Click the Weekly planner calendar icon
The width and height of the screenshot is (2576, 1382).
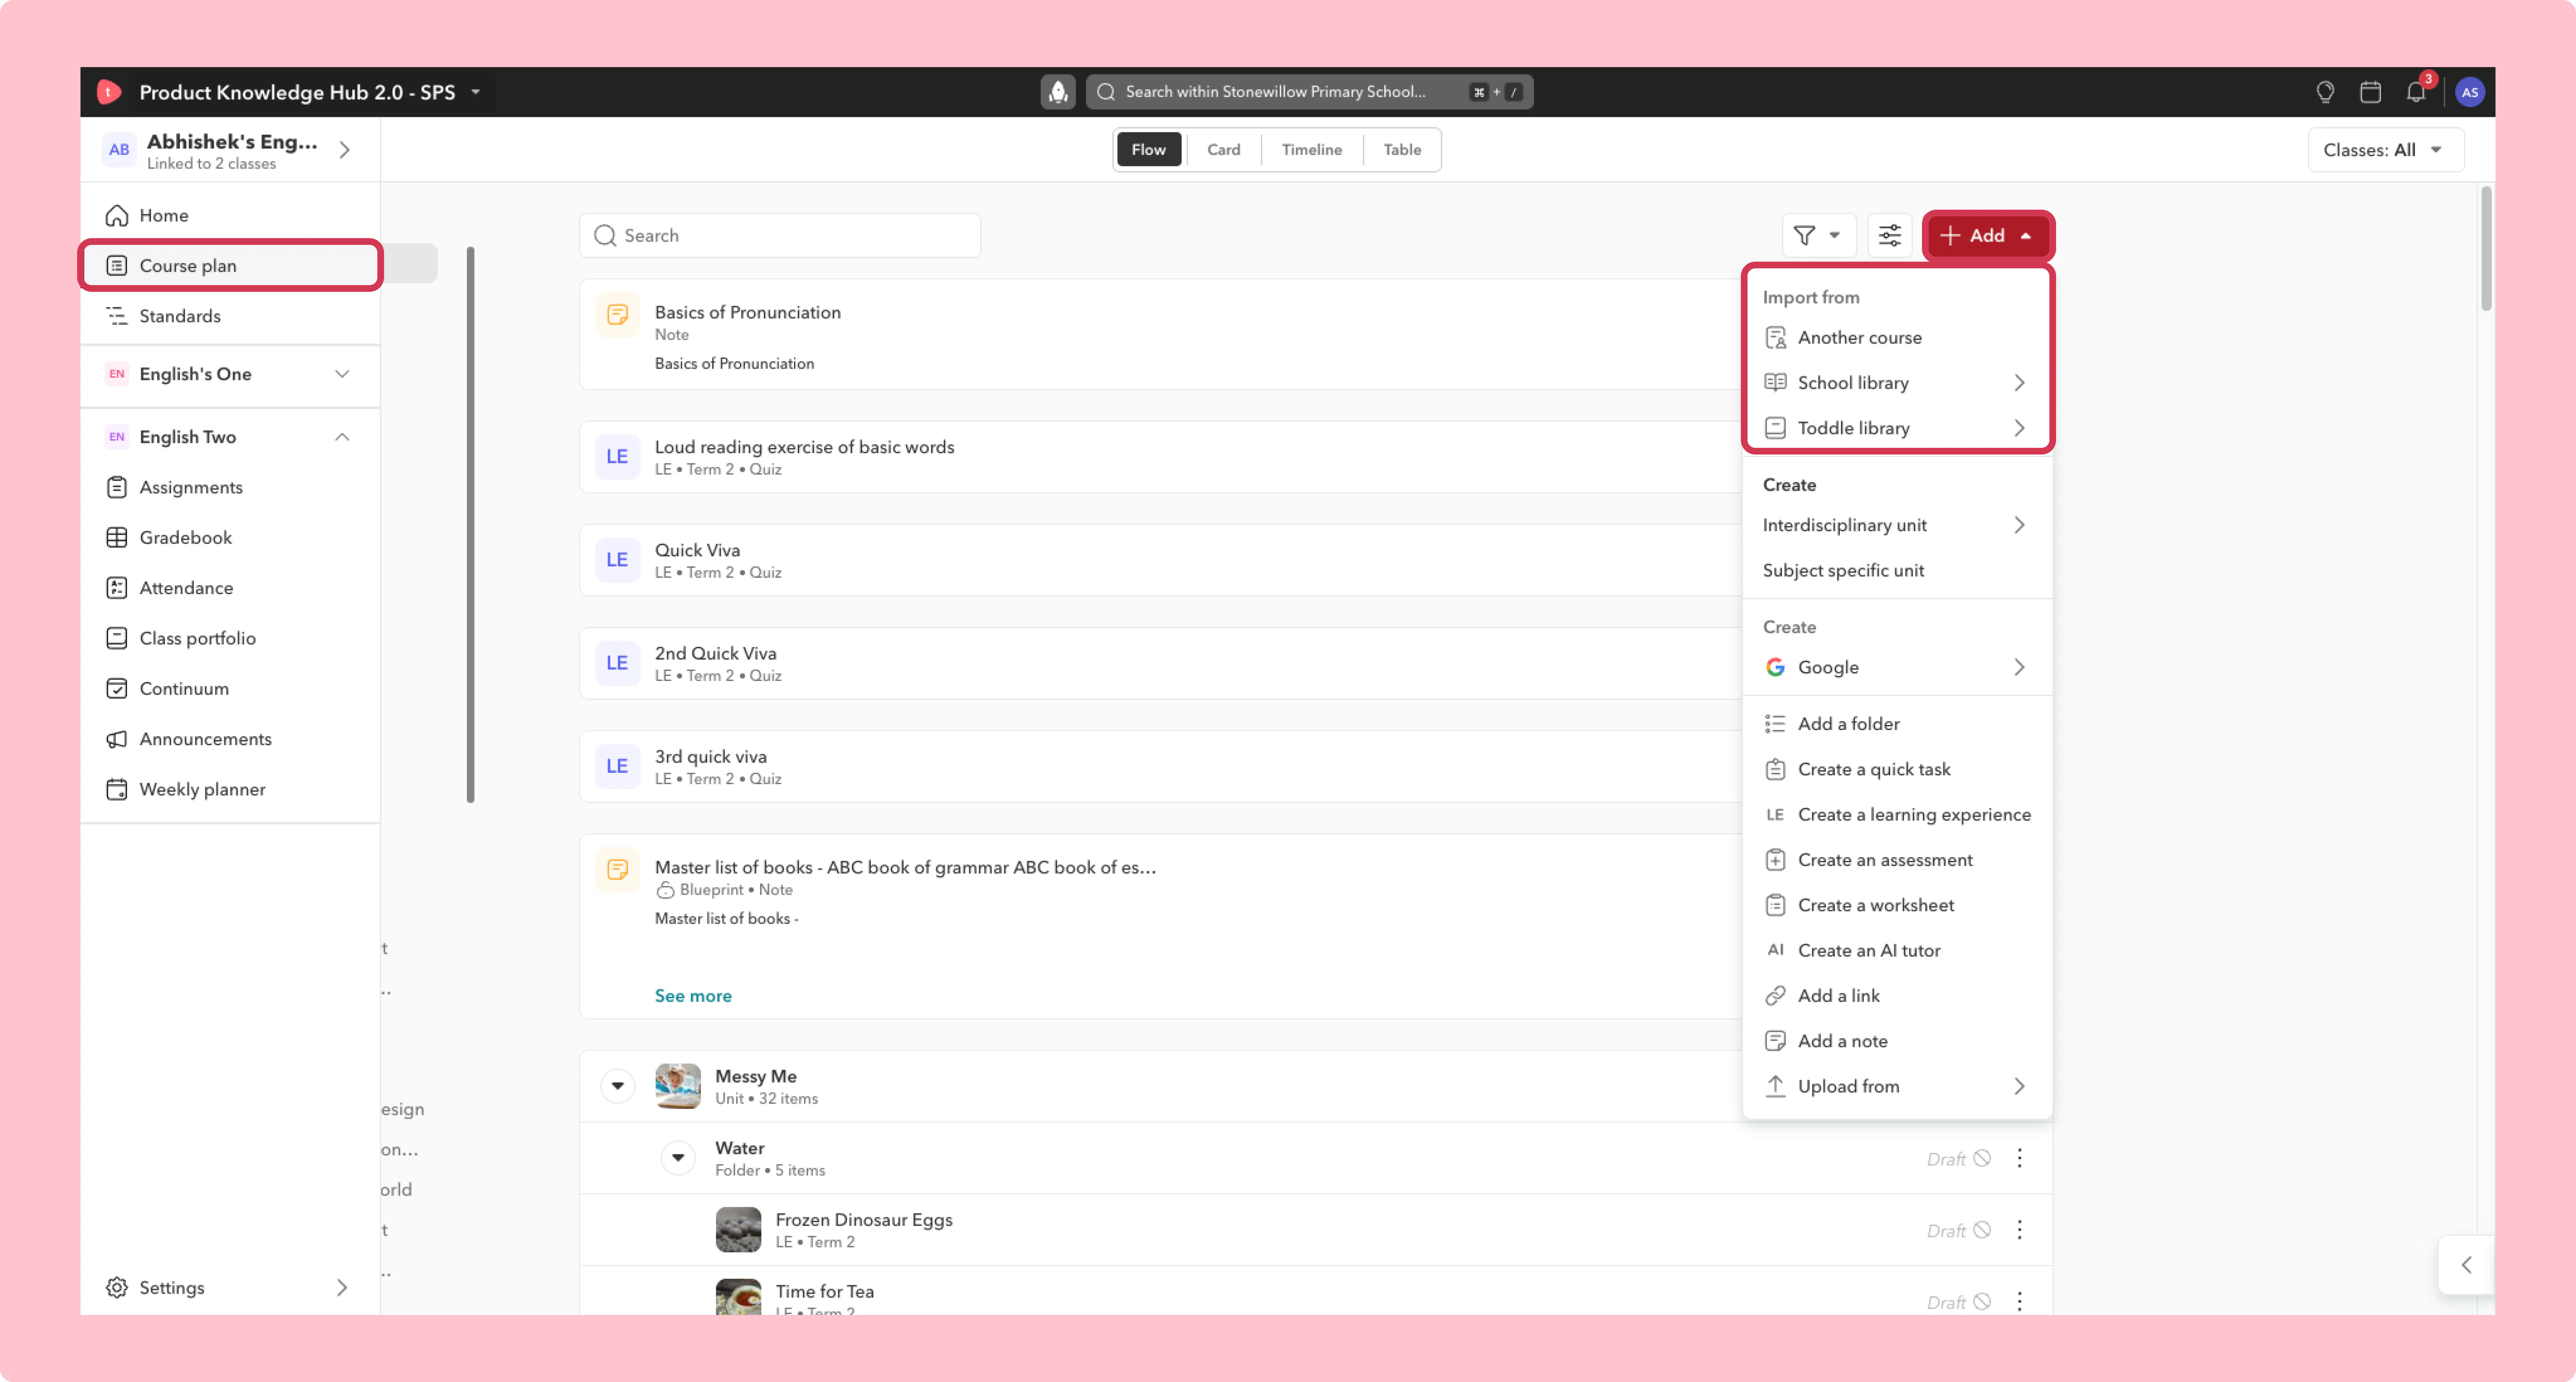click(x=117, y=789)
